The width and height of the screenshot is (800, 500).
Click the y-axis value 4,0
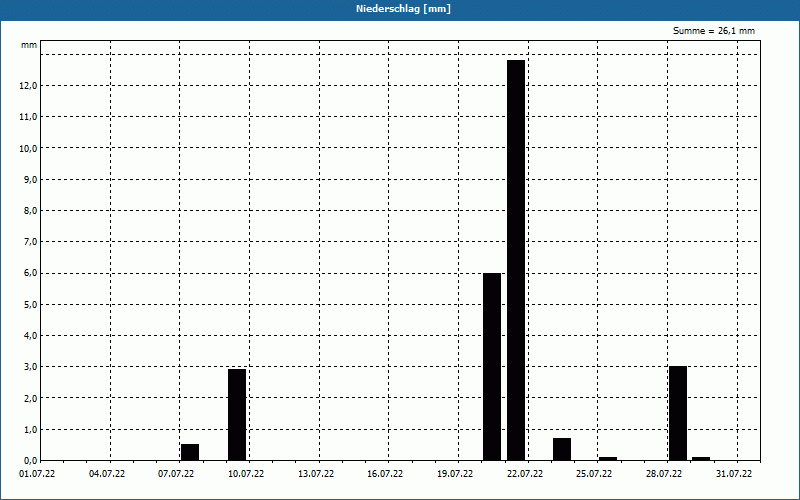pos(30,336)
